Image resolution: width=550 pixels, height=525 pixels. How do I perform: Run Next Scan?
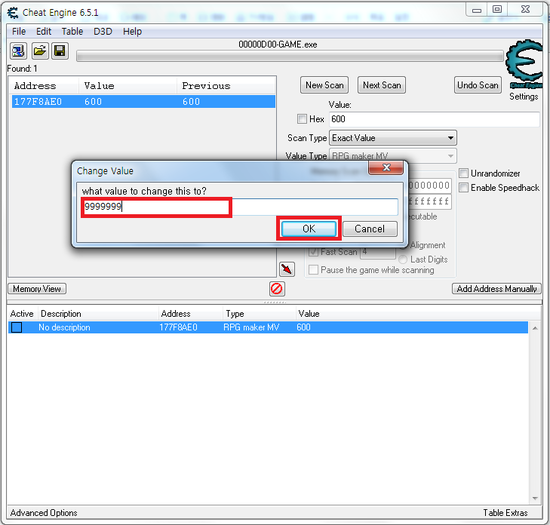pos(382,85)
